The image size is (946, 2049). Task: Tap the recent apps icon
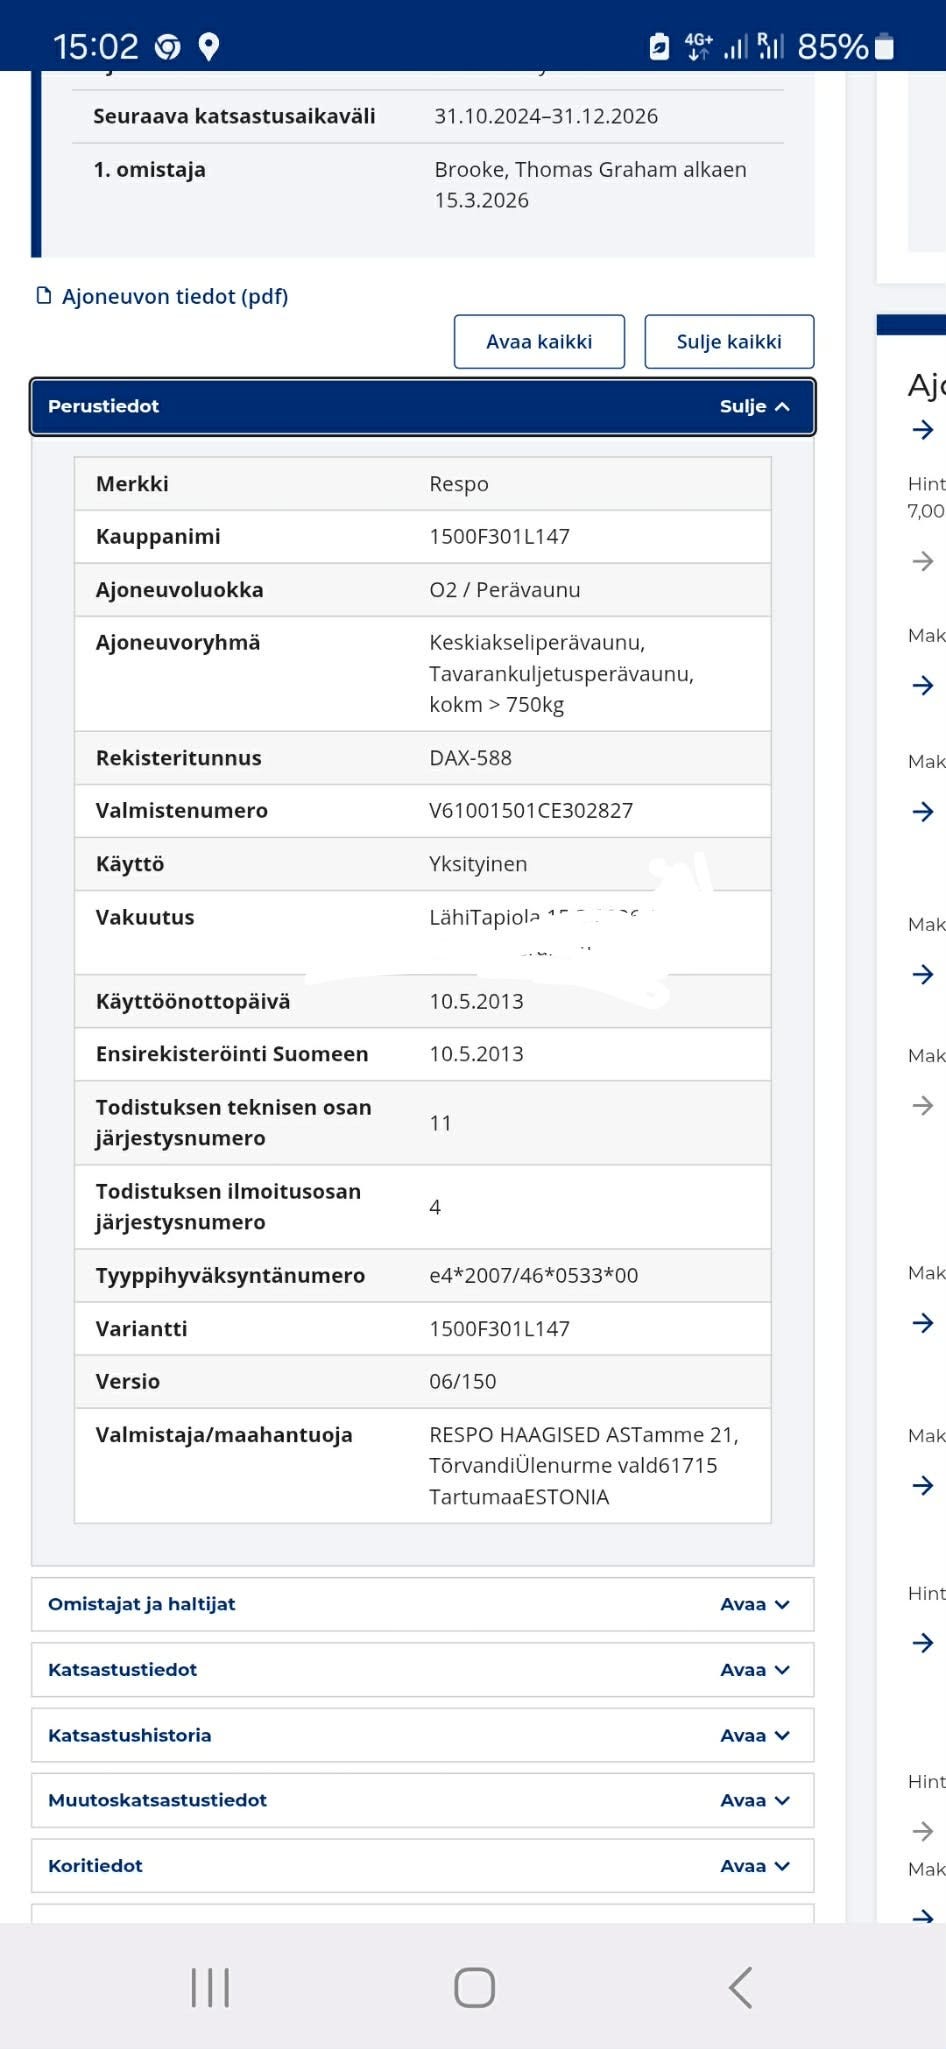(210, 1987)
